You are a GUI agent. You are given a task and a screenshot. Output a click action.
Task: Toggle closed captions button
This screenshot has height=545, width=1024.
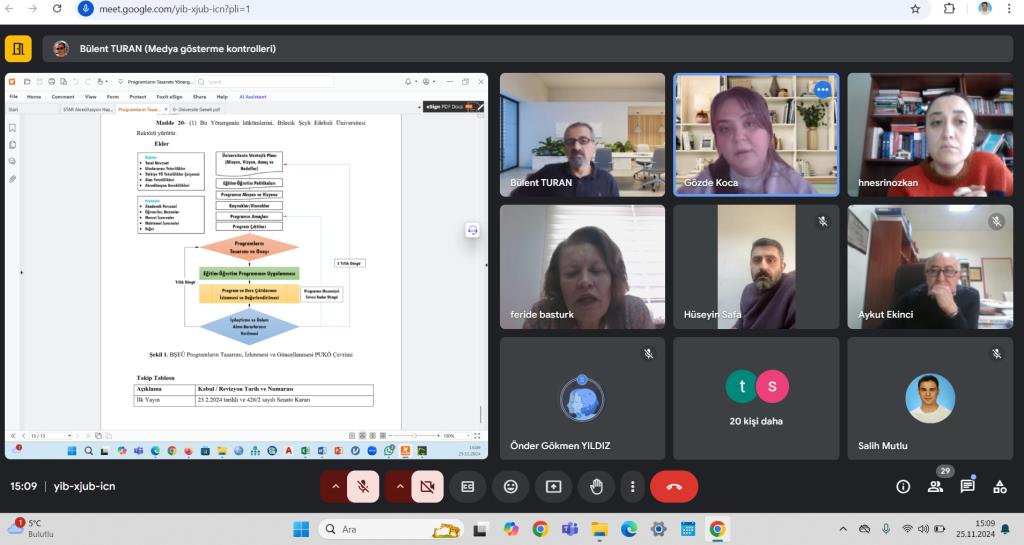(467, 486)
